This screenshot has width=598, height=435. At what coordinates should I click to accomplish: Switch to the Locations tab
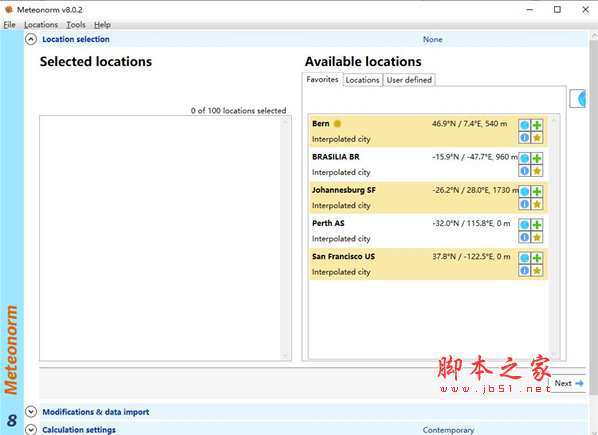point(362,80)
